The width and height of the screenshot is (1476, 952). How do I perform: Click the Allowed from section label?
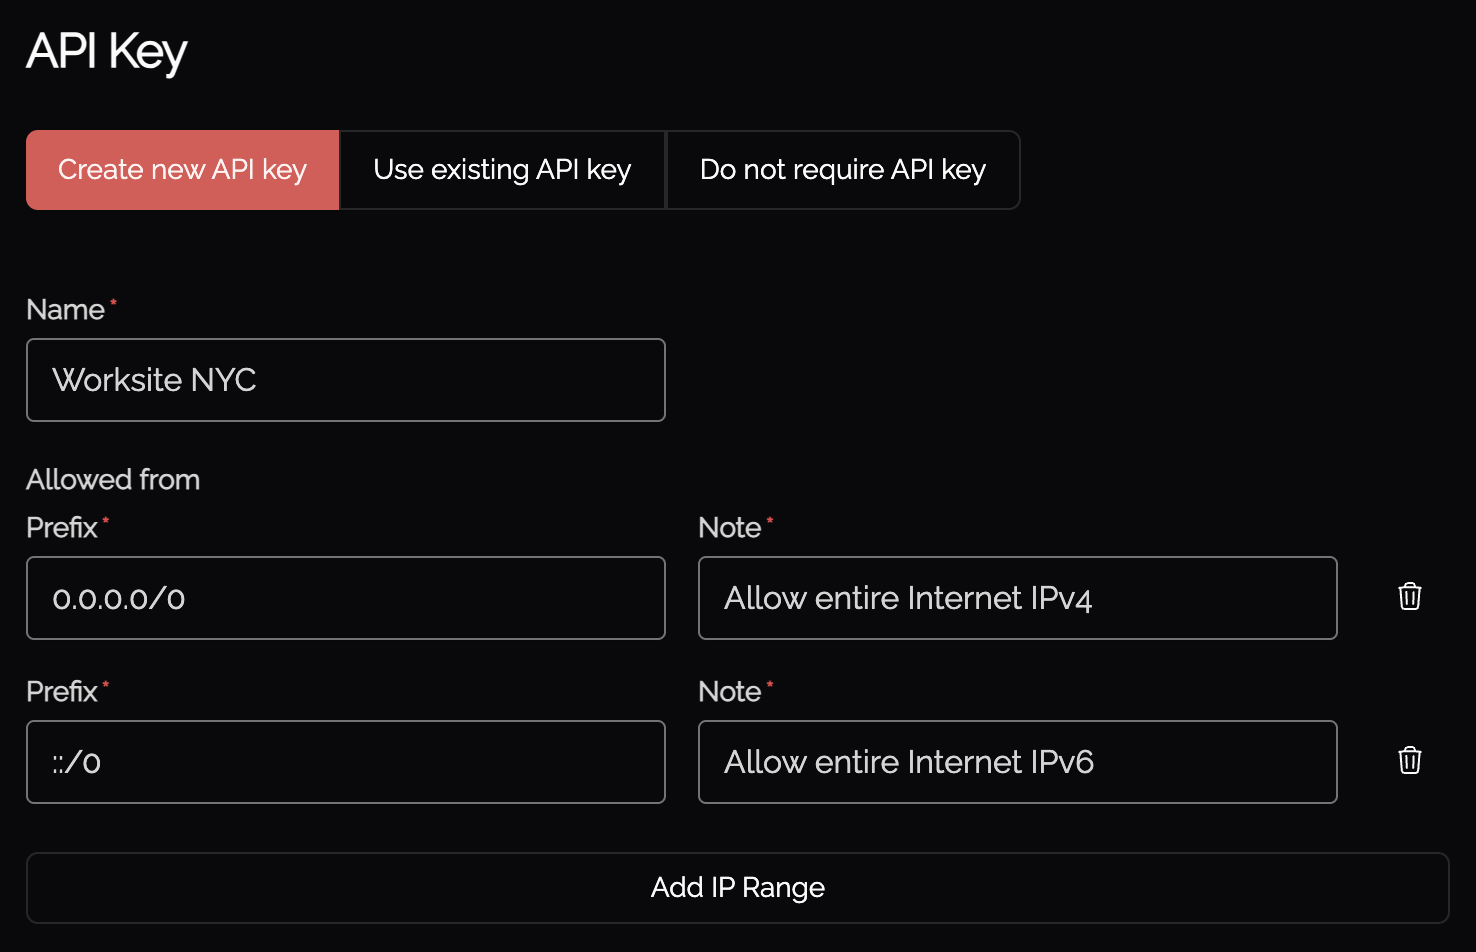[113, 480]
